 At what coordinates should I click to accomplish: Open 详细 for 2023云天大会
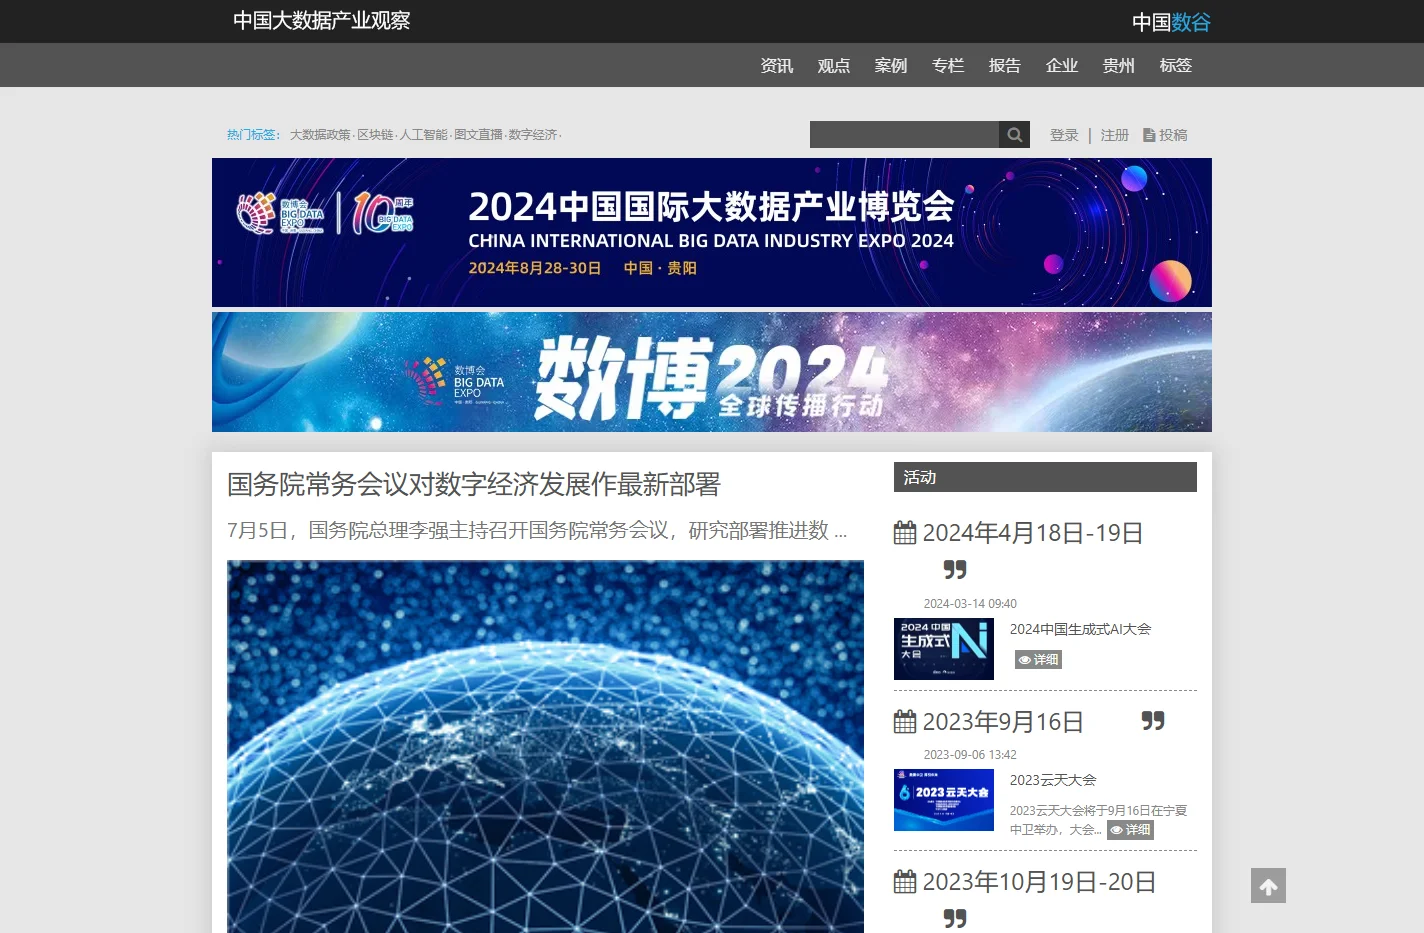click(1131, 830)
